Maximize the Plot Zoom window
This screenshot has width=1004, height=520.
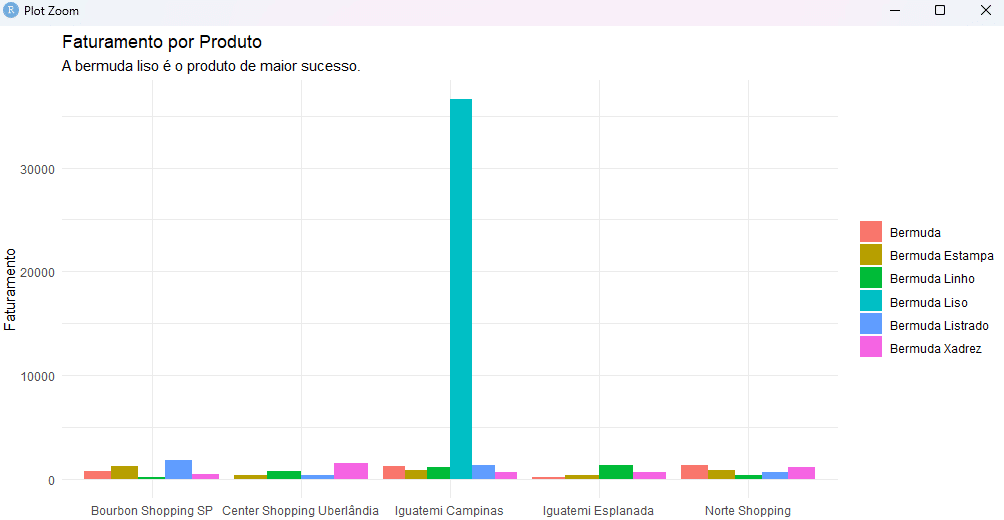click(x=940, y=11)
